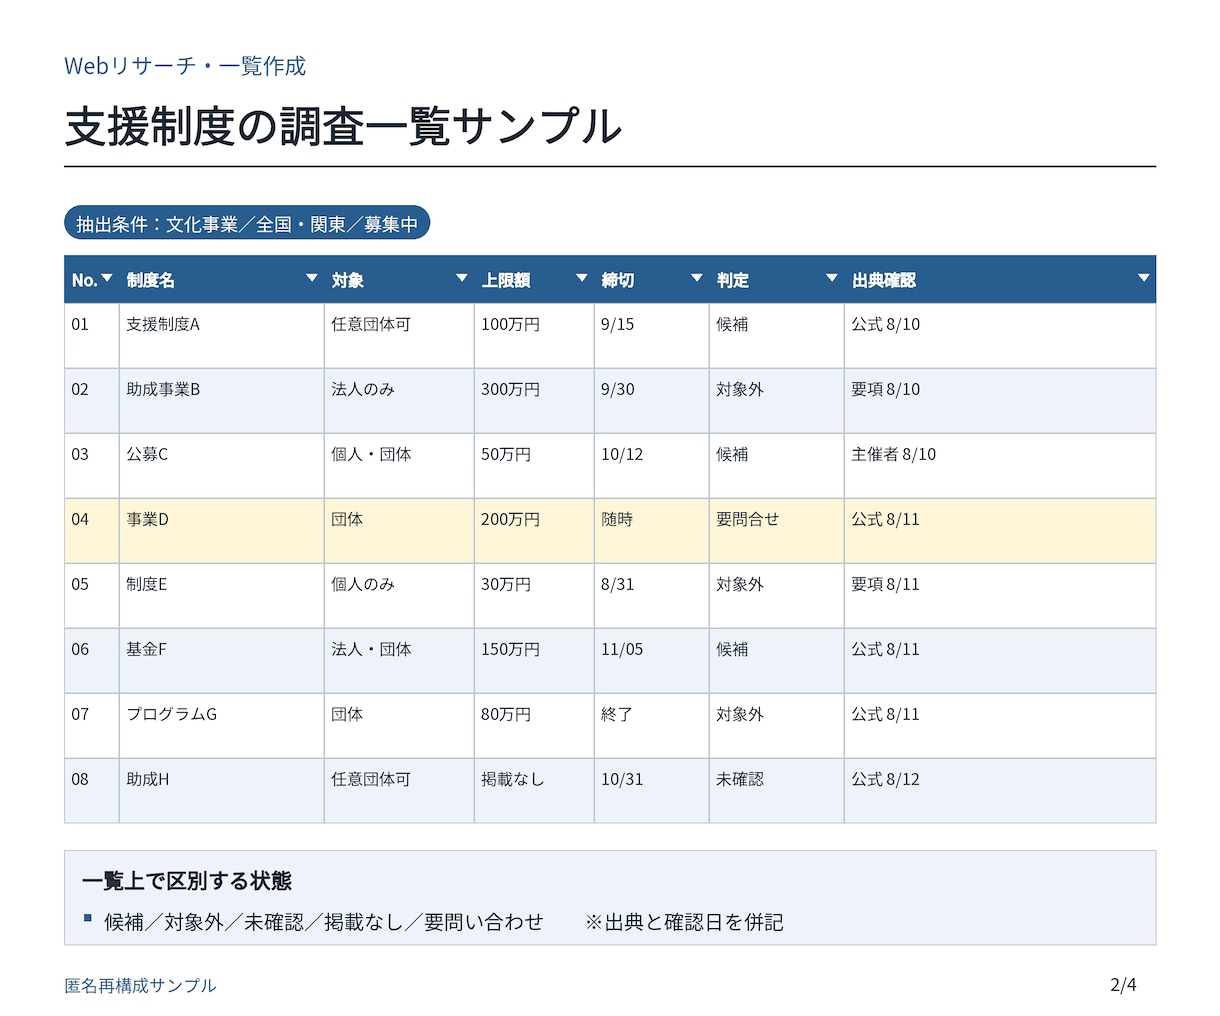Select deadline cell 随時
The width and height of the screenshot is (1220, 1016).
[x=652, y=530]
